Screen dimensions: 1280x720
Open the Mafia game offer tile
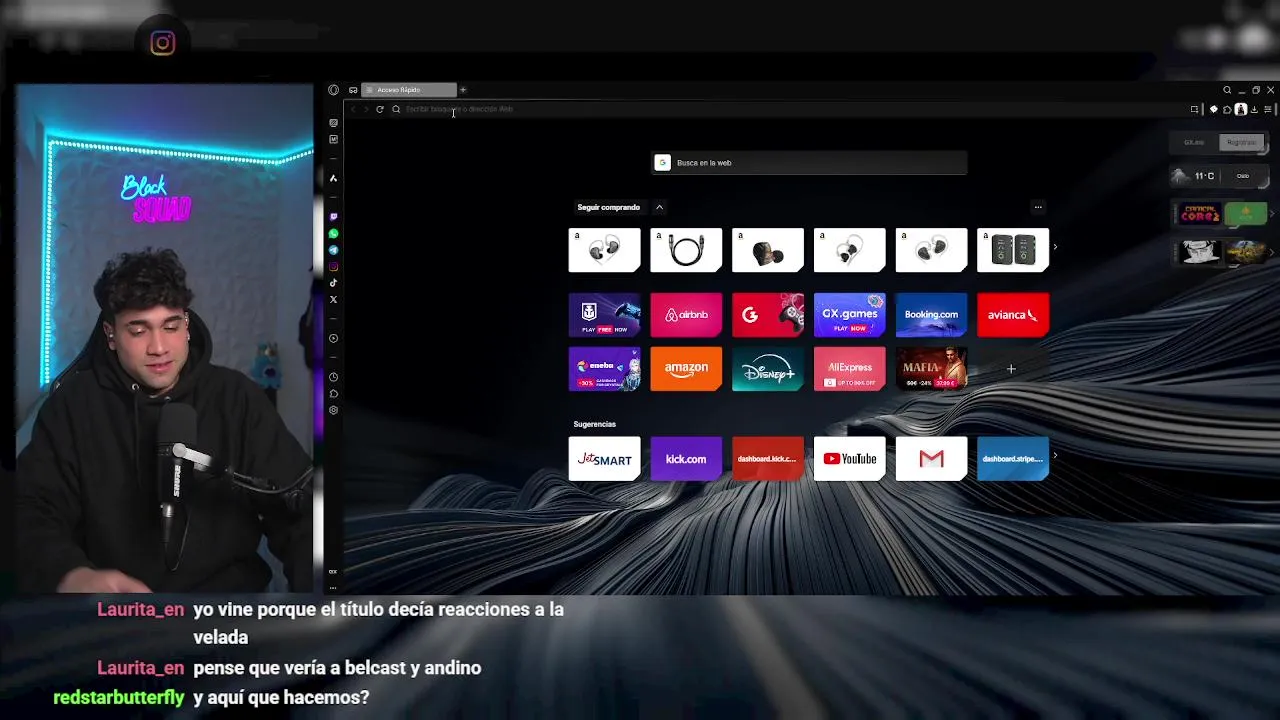931,369
